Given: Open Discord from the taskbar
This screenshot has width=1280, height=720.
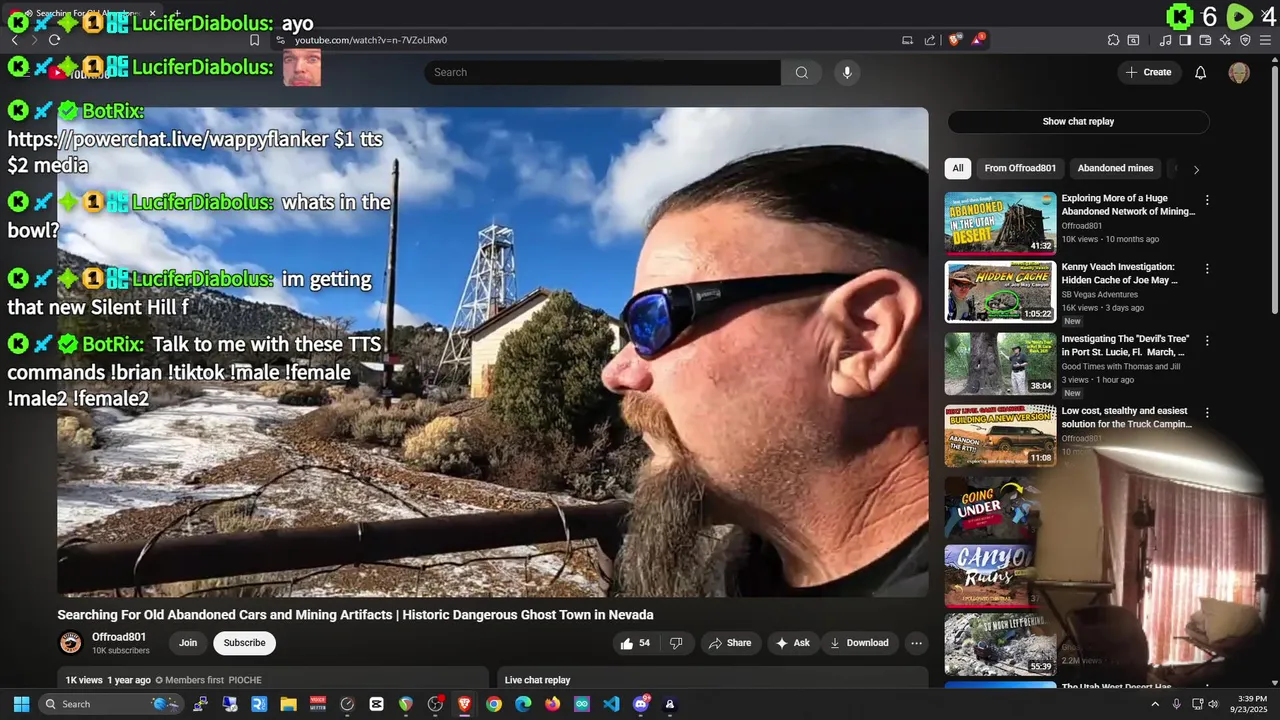Looking at the screenshot, I should coord(641,704).
